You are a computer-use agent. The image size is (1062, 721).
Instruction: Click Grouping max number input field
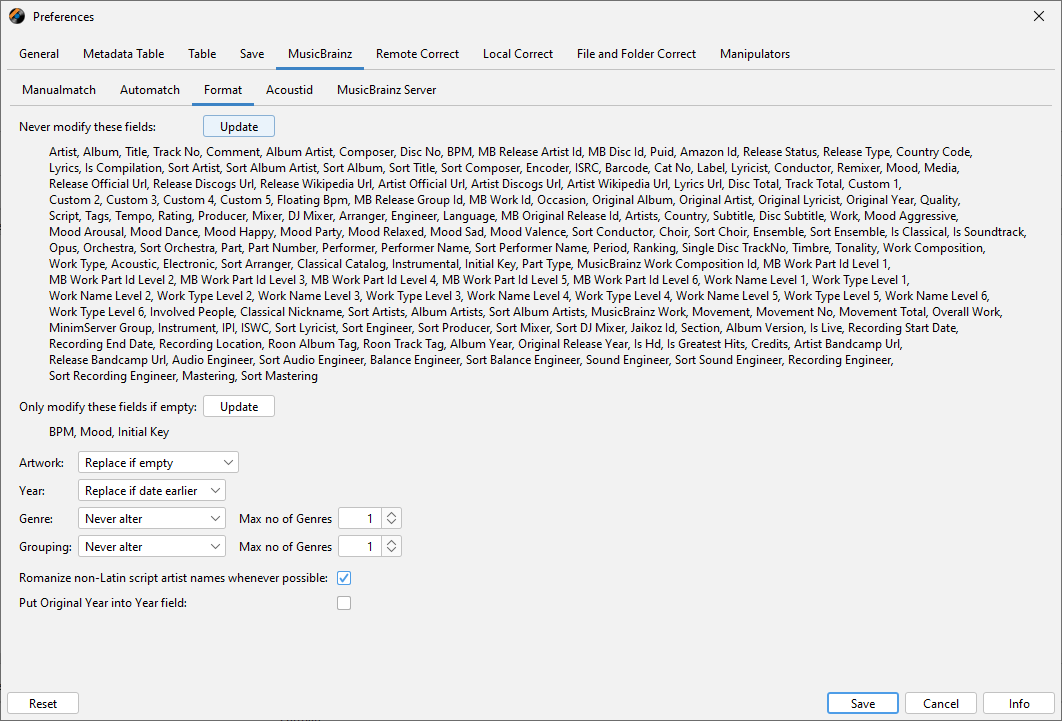click(360, 546)
